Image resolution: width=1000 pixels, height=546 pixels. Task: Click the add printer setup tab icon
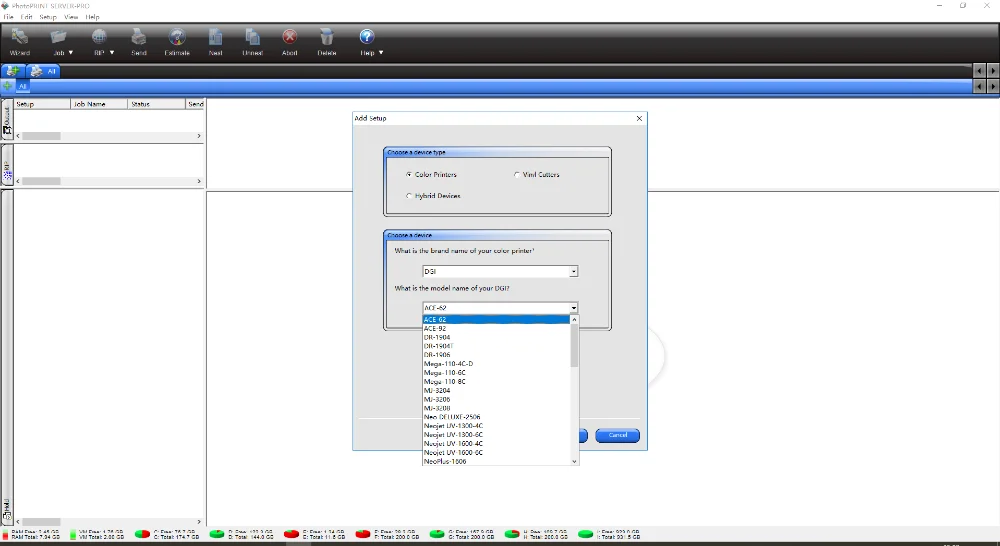(13, 71)
